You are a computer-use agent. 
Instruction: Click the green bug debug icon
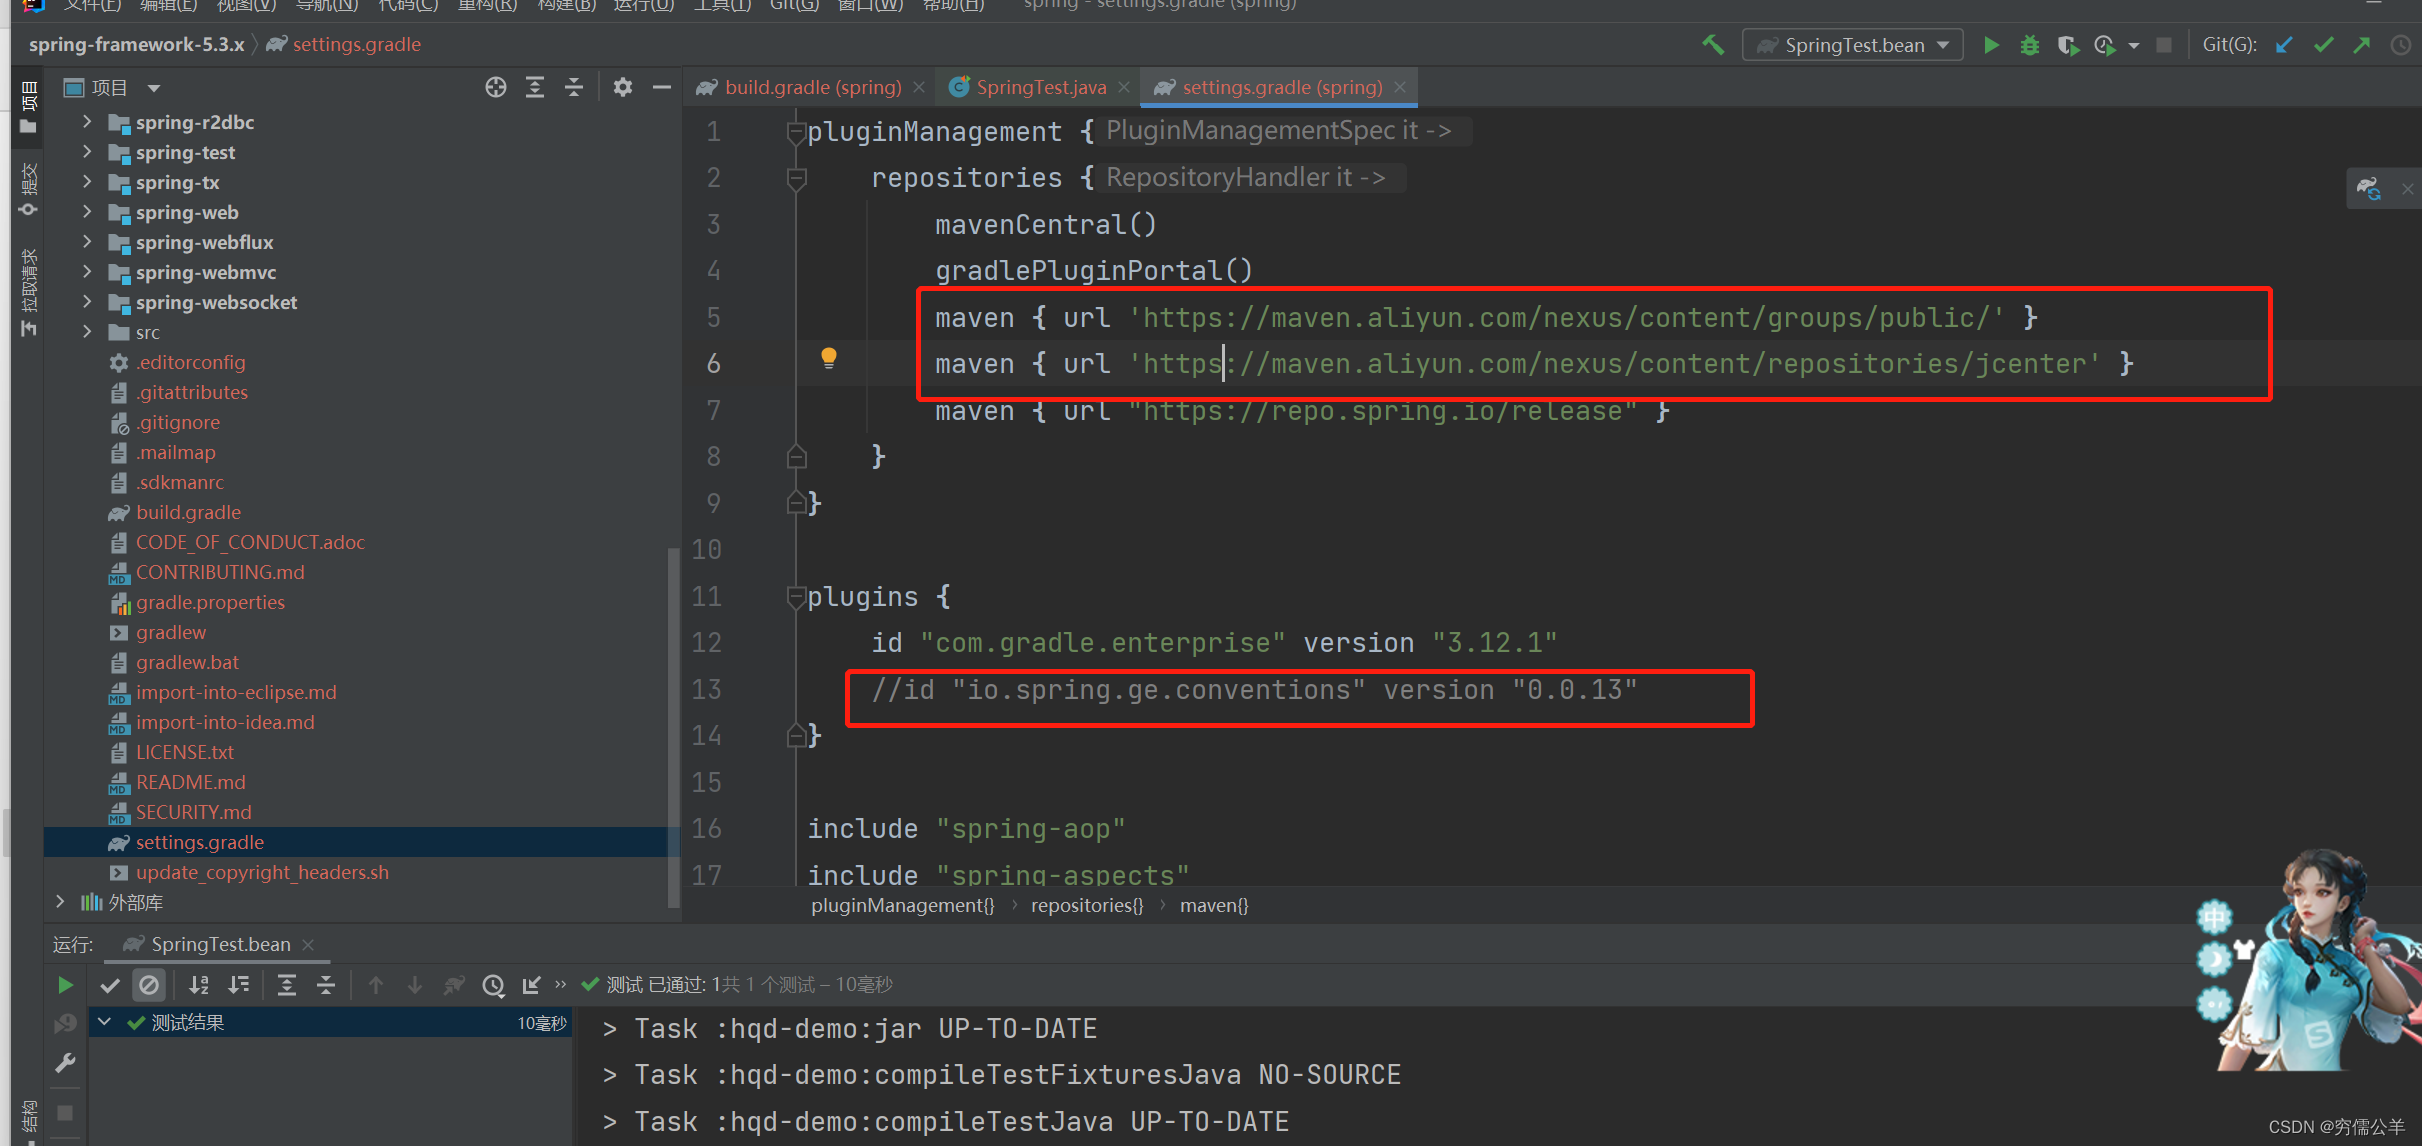[2029, 45]
